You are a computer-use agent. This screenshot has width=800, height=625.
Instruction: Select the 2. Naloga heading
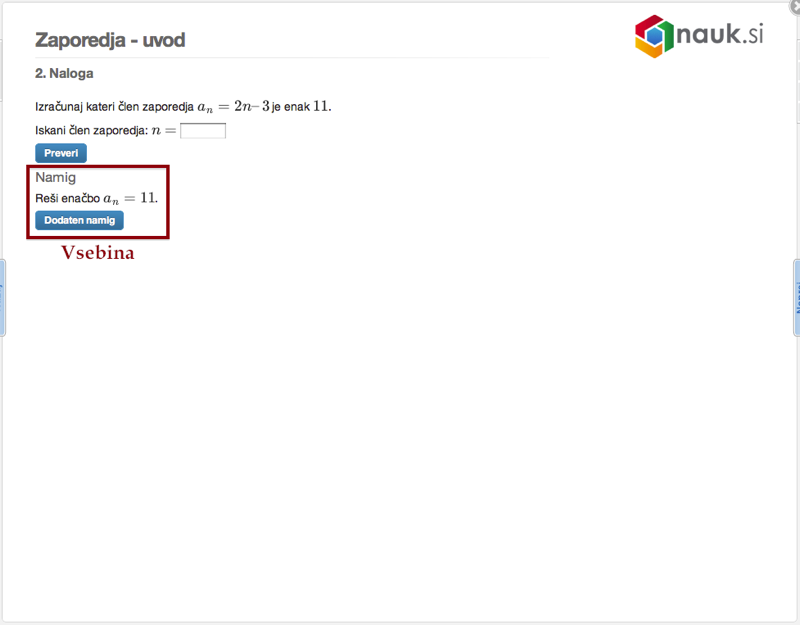(64, 74)
